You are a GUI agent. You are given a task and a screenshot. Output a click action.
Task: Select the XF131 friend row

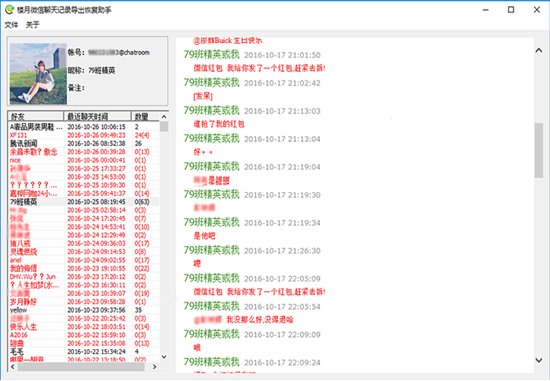click(x=84, y=135)
